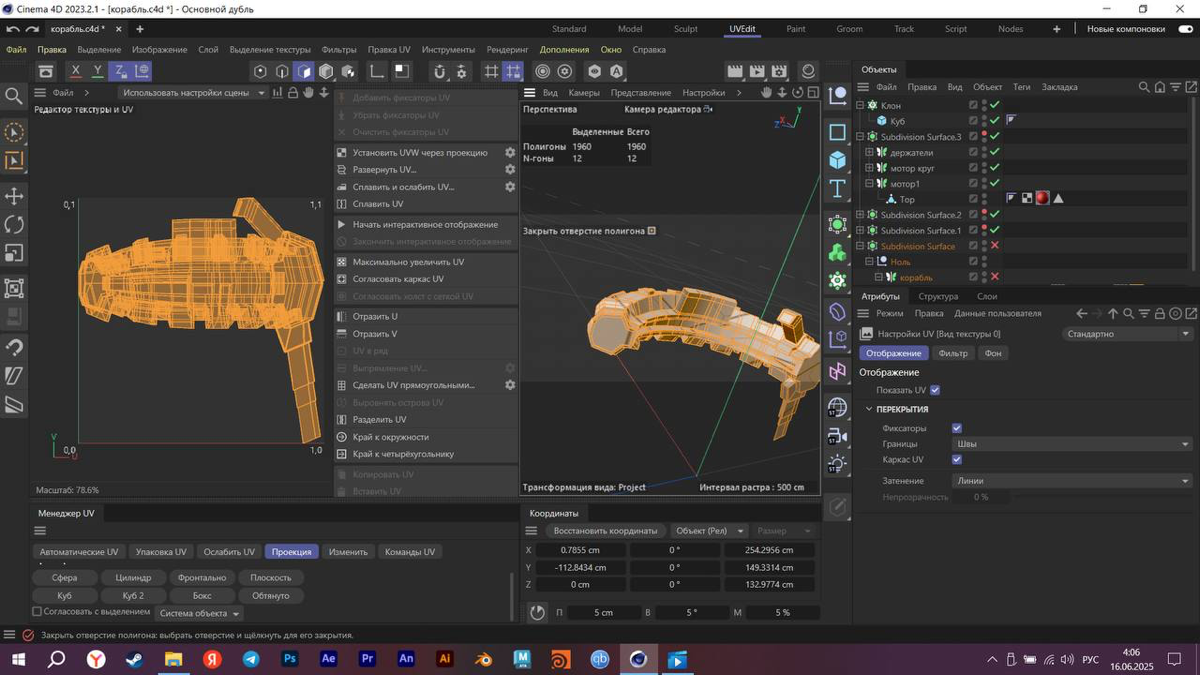Click the X position 0.7855 cm field
The image size is (1200, 675).
(x=580, y=550)
